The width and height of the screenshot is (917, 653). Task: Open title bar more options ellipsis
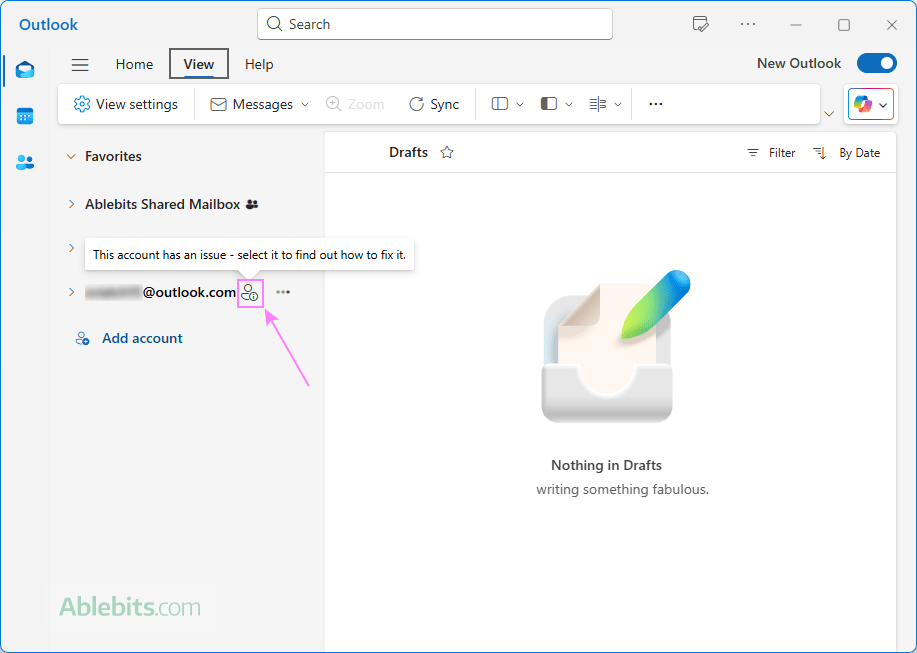pos(748,24)
